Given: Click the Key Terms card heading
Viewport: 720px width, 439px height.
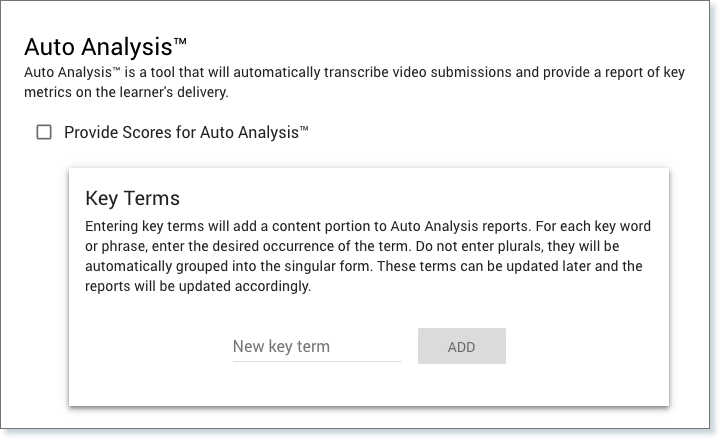Looking at the screenshot, I should click(x=133, y=196).
